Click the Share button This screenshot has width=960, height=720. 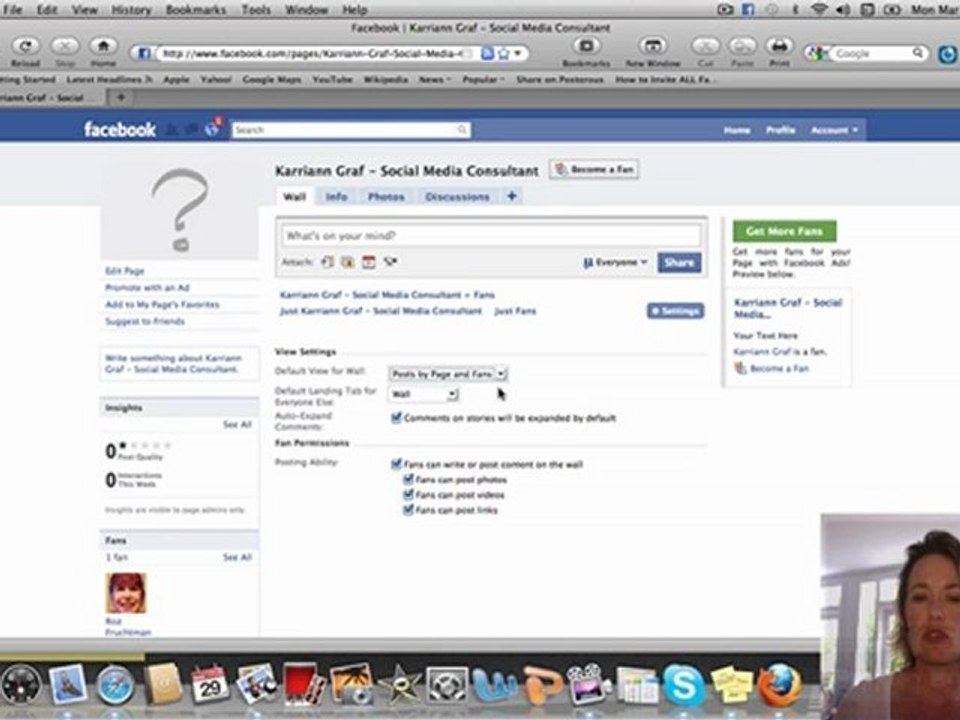[679, 262]
